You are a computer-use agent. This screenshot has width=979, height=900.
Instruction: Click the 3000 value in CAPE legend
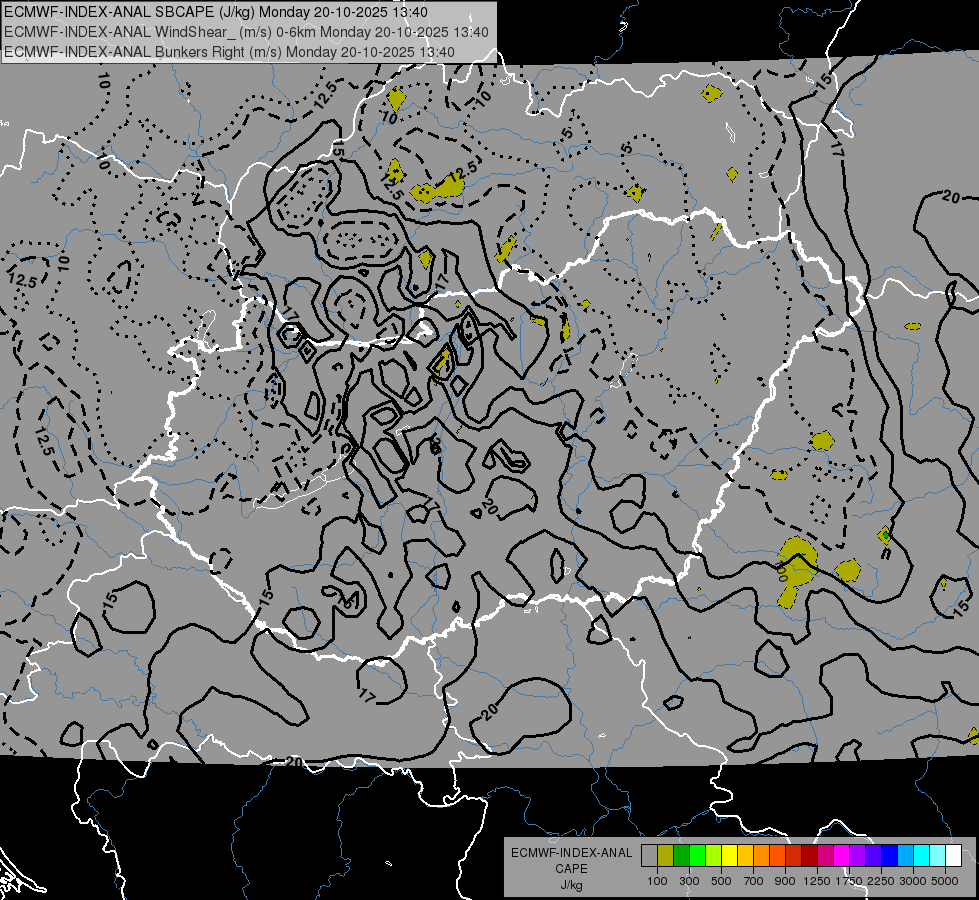913,881
